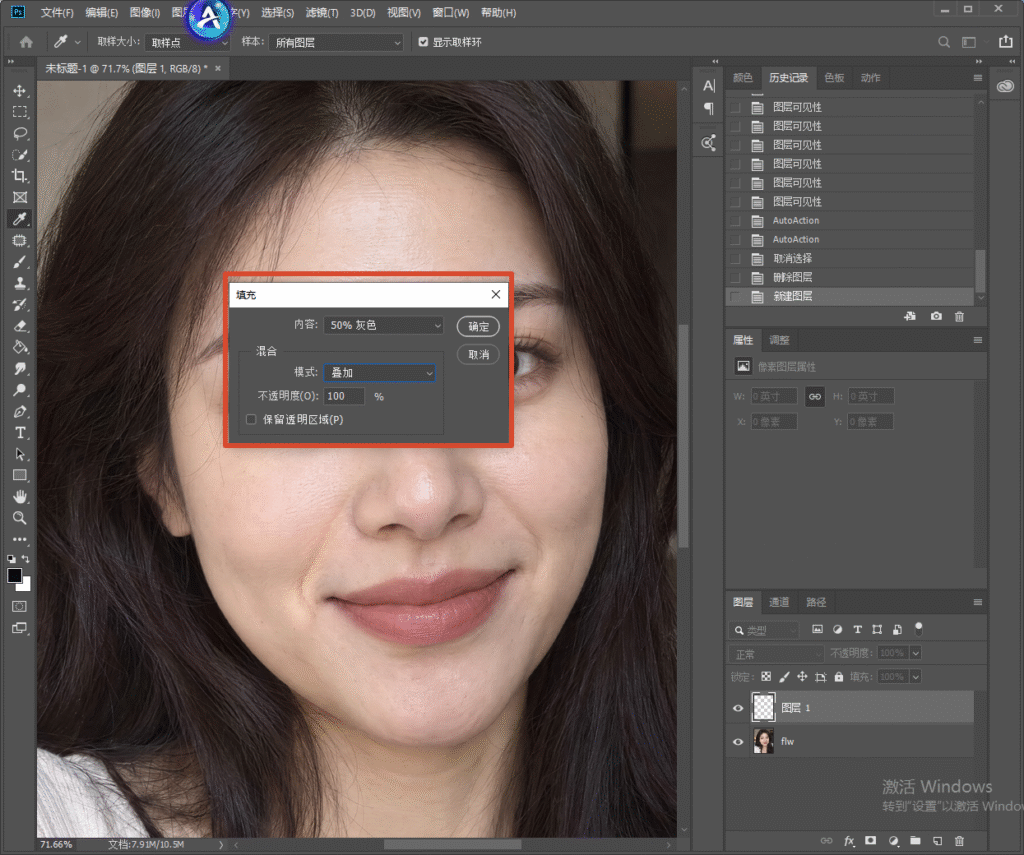The width and height of the screenshot is (1024, 855).
Task: Select the Move tool
Action: pyautogui.click(x=20, y=90)
